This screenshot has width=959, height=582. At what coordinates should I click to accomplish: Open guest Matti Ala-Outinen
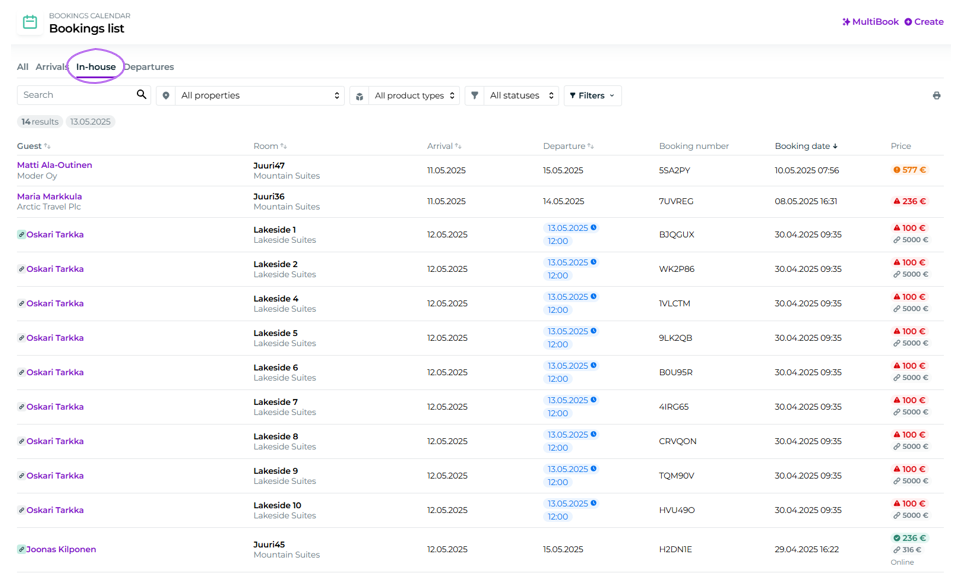54,165
